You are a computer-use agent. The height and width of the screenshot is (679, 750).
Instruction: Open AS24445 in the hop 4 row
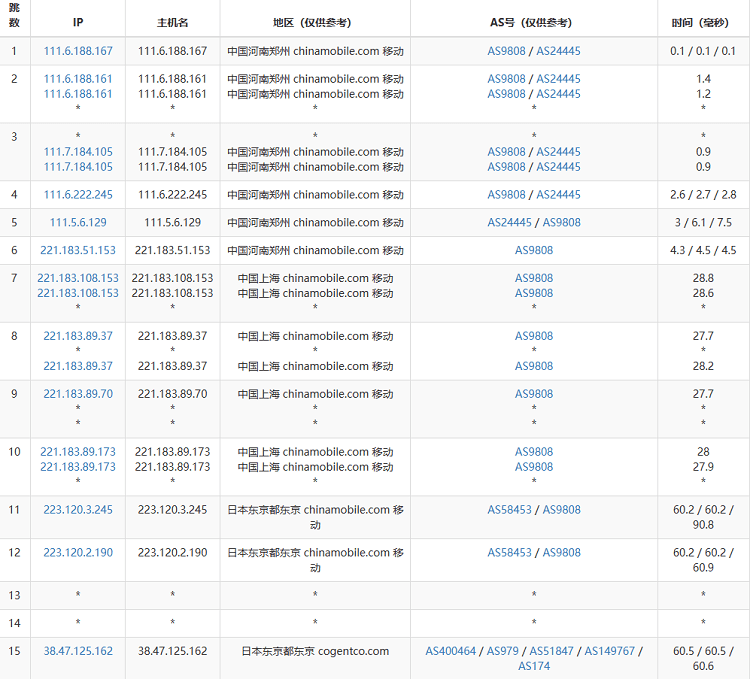pyautogui.click(x=558, y=195)
